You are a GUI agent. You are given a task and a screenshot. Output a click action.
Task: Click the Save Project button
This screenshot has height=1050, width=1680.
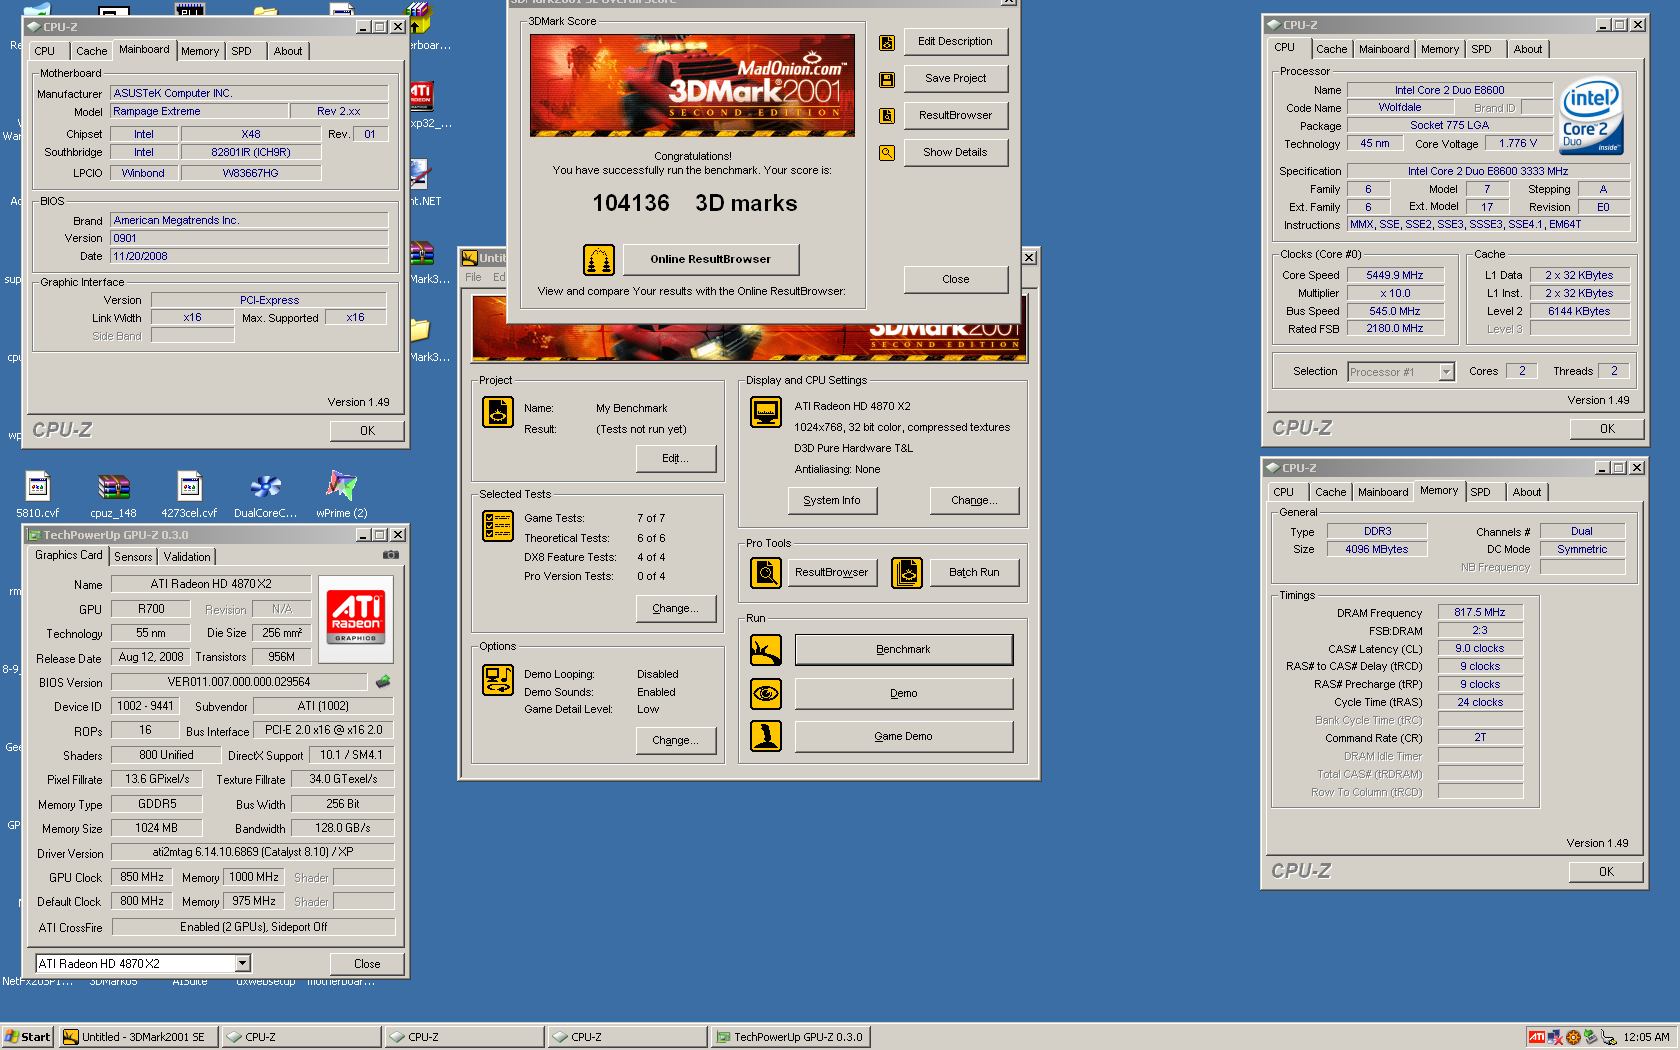tap(955, 78)
